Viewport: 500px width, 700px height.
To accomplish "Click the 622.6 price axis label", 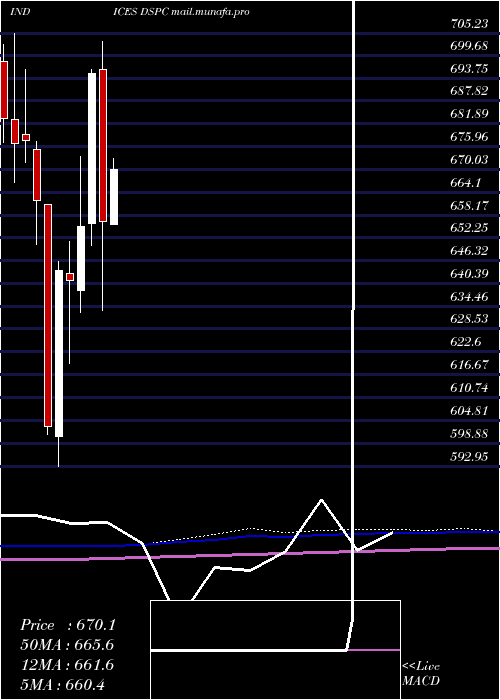I will tap(466, 342).
